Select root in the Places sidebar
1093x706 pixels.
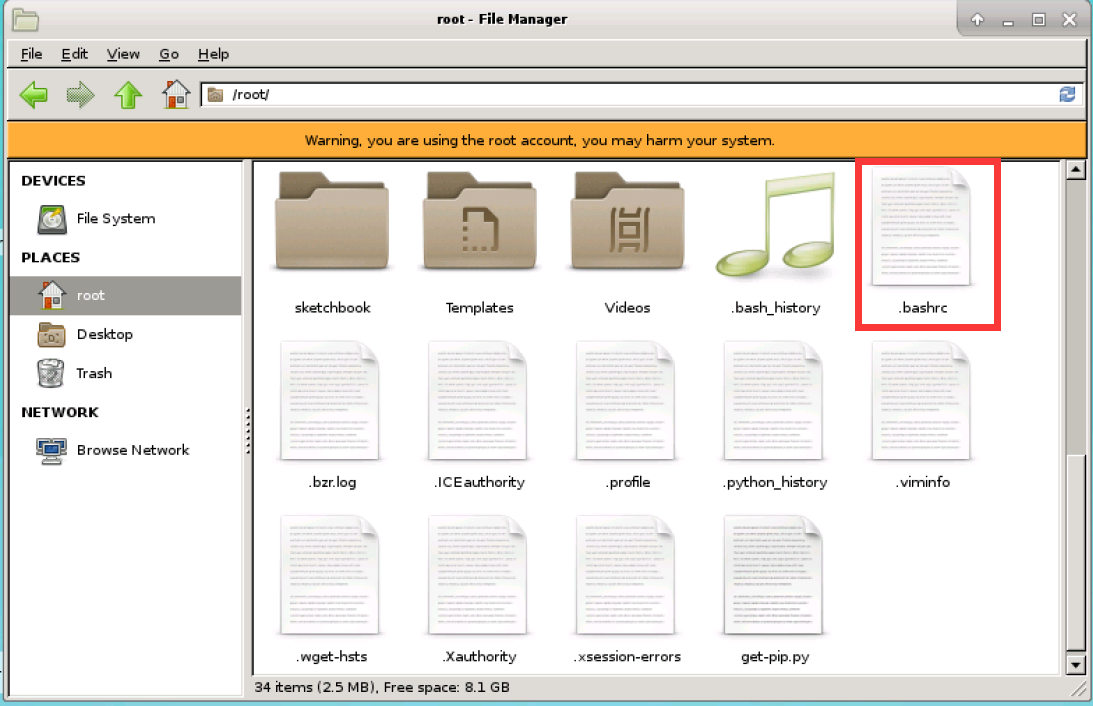(125, 296)
